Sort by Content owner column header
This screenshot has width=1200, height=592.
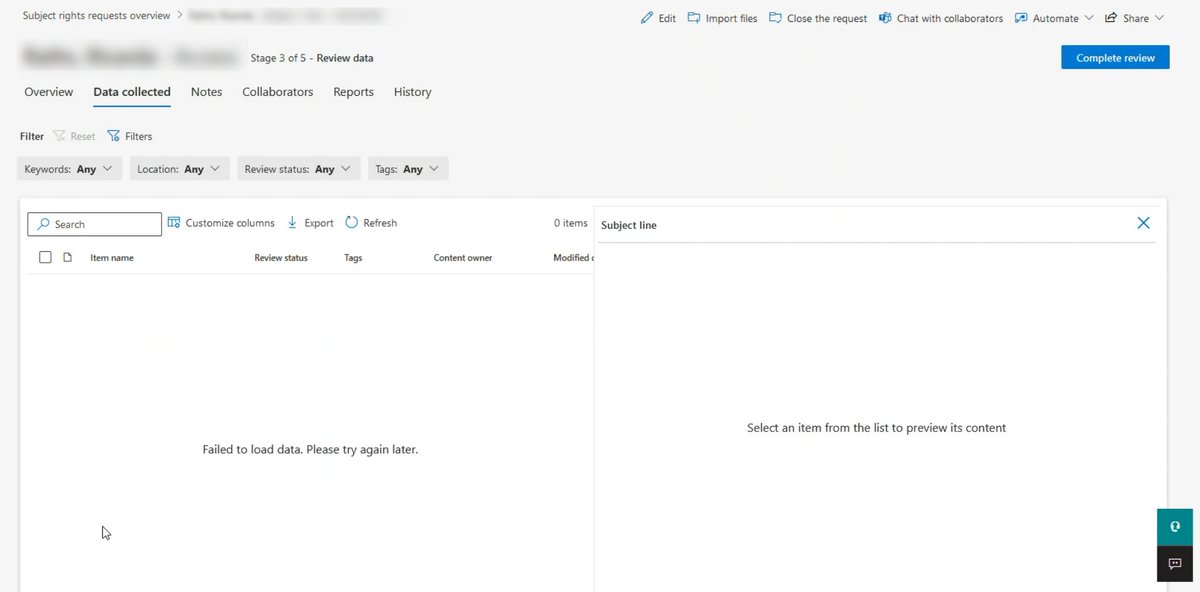coord(463,258)
